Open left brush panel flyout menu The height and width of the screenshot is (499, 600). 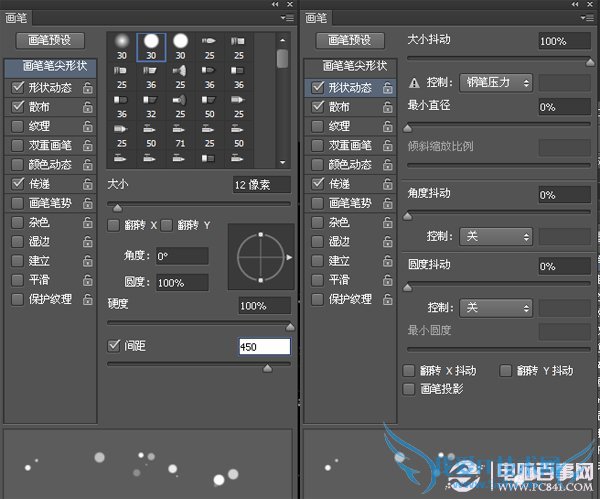click(287, 18)
